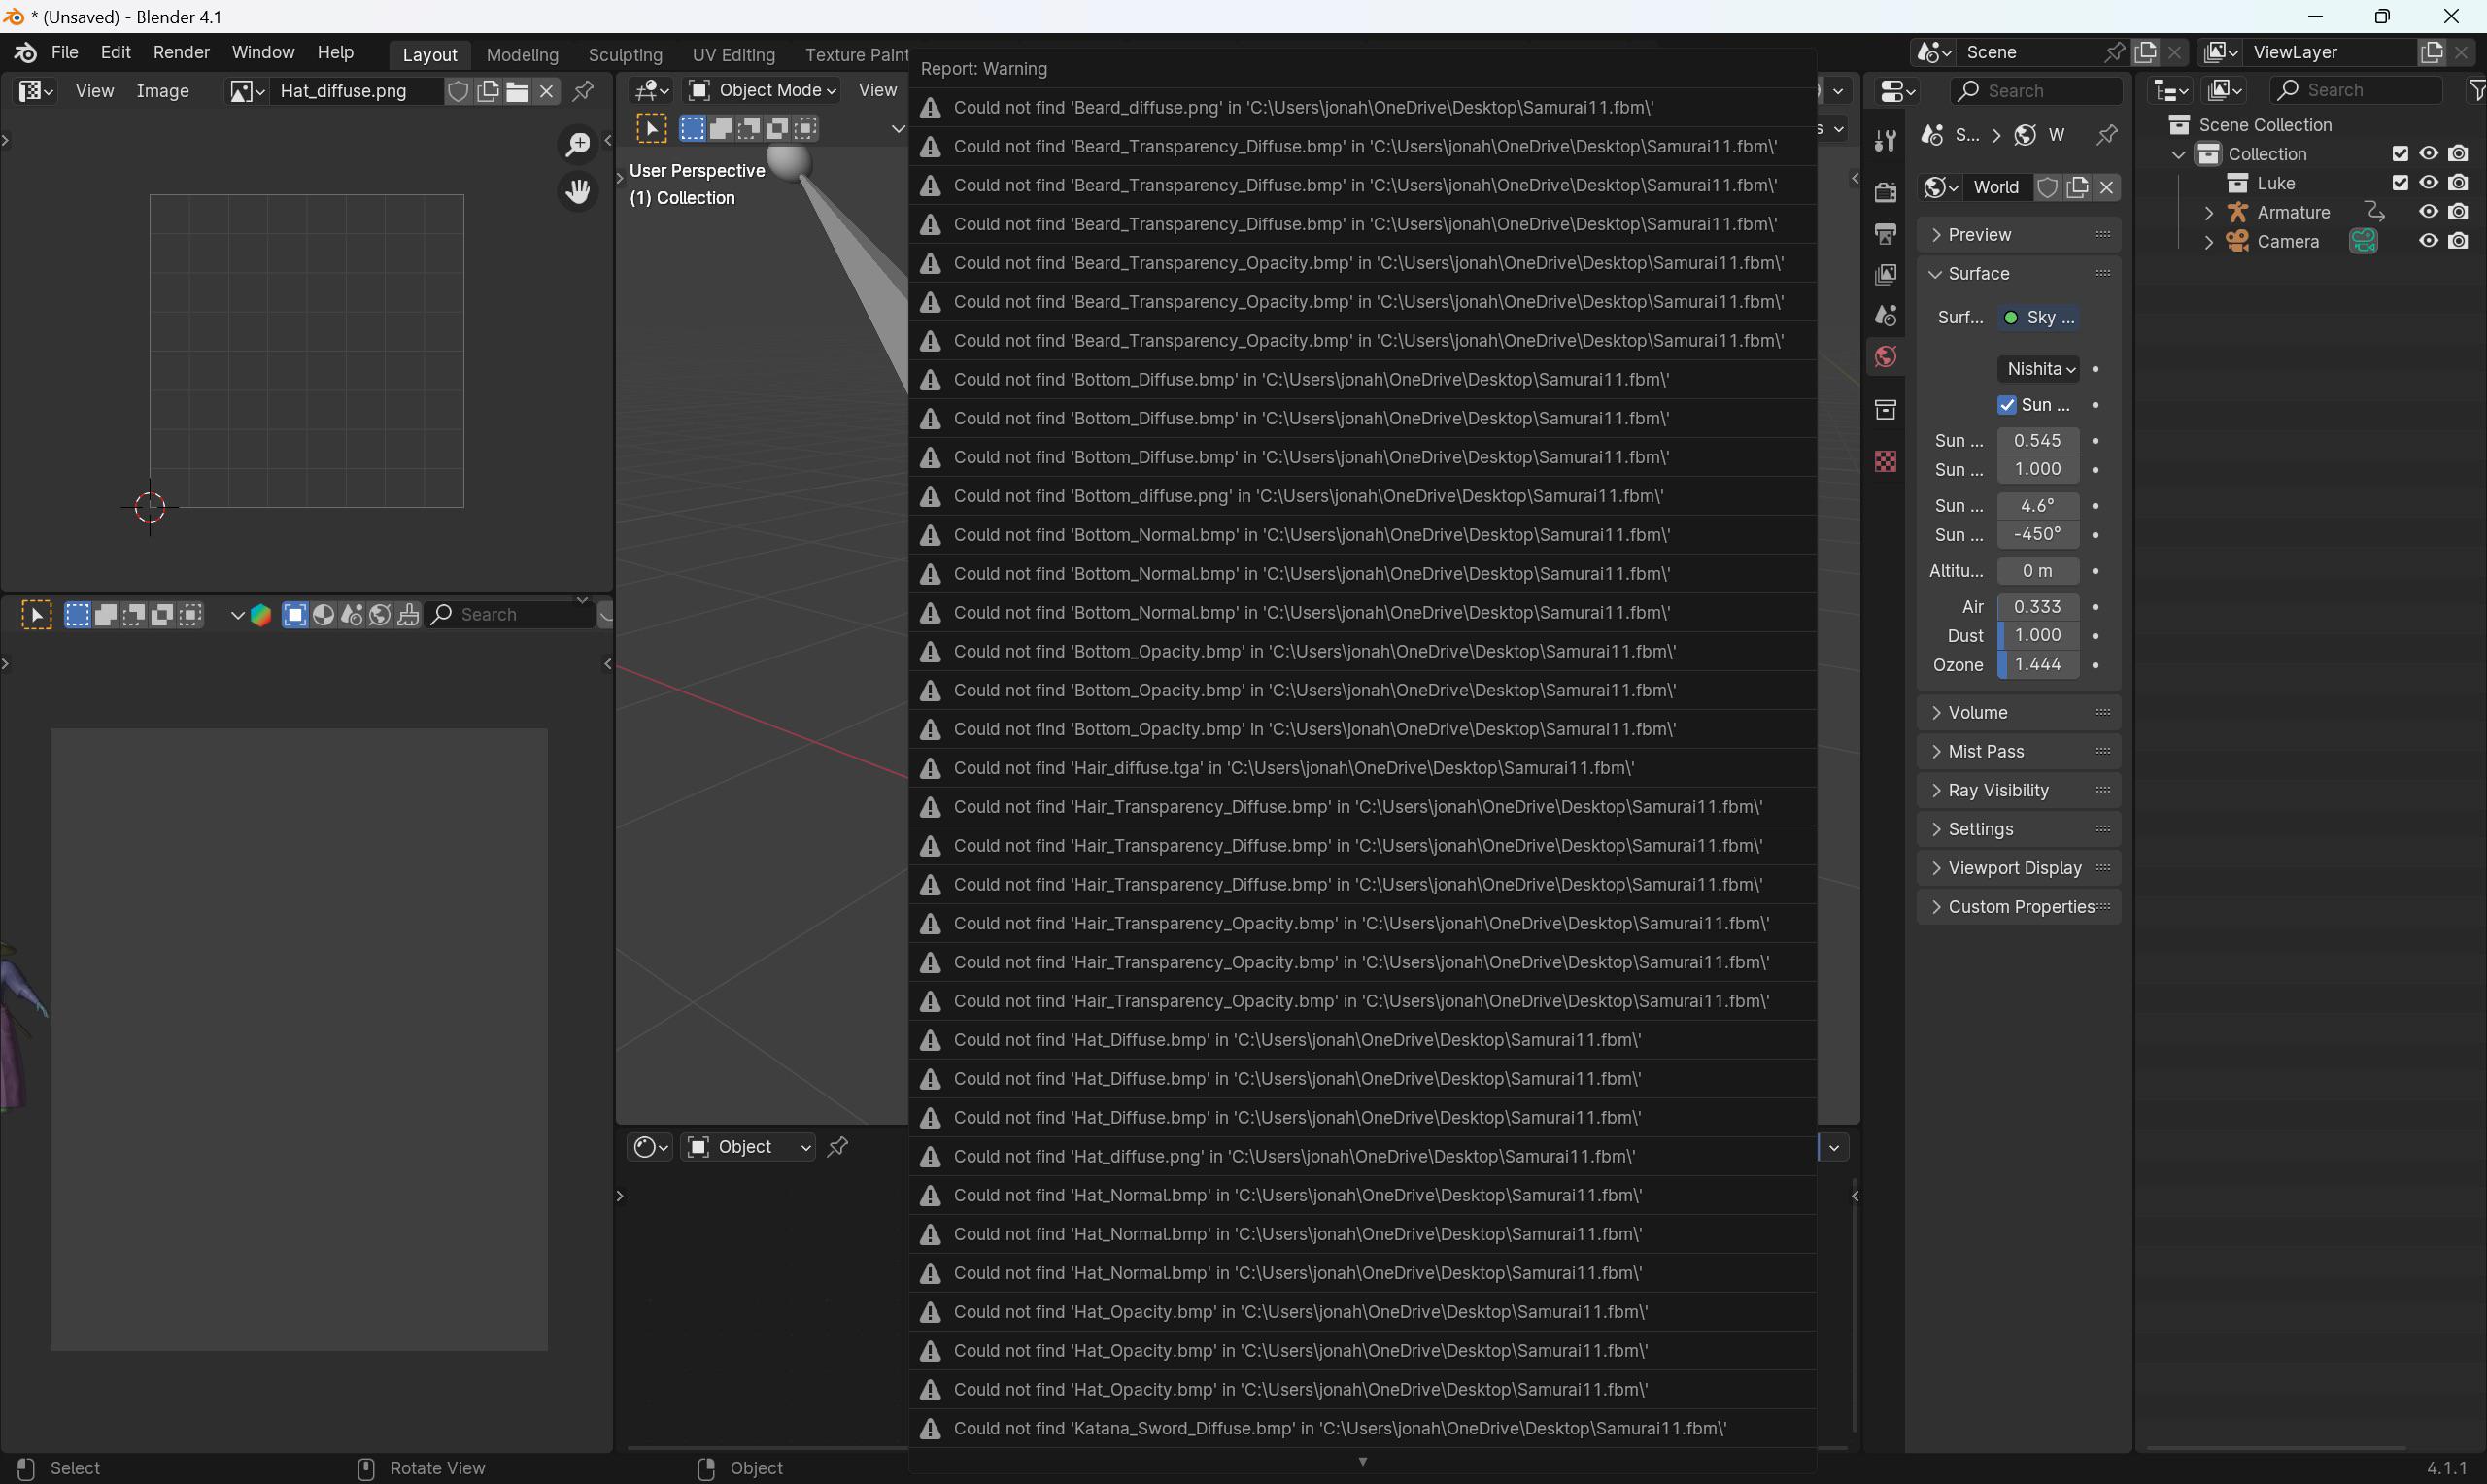The image size is (2487, 1484).
Task: Open the Window menu
Action: (263, 52)
